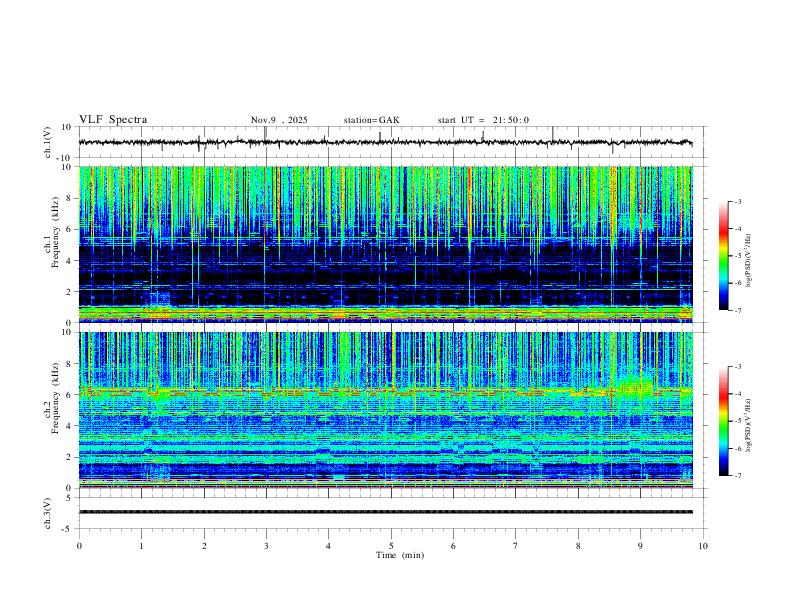Click the log(PSD) label beside ch.2 color bar

pyautogui.click(x=749, y=426)
